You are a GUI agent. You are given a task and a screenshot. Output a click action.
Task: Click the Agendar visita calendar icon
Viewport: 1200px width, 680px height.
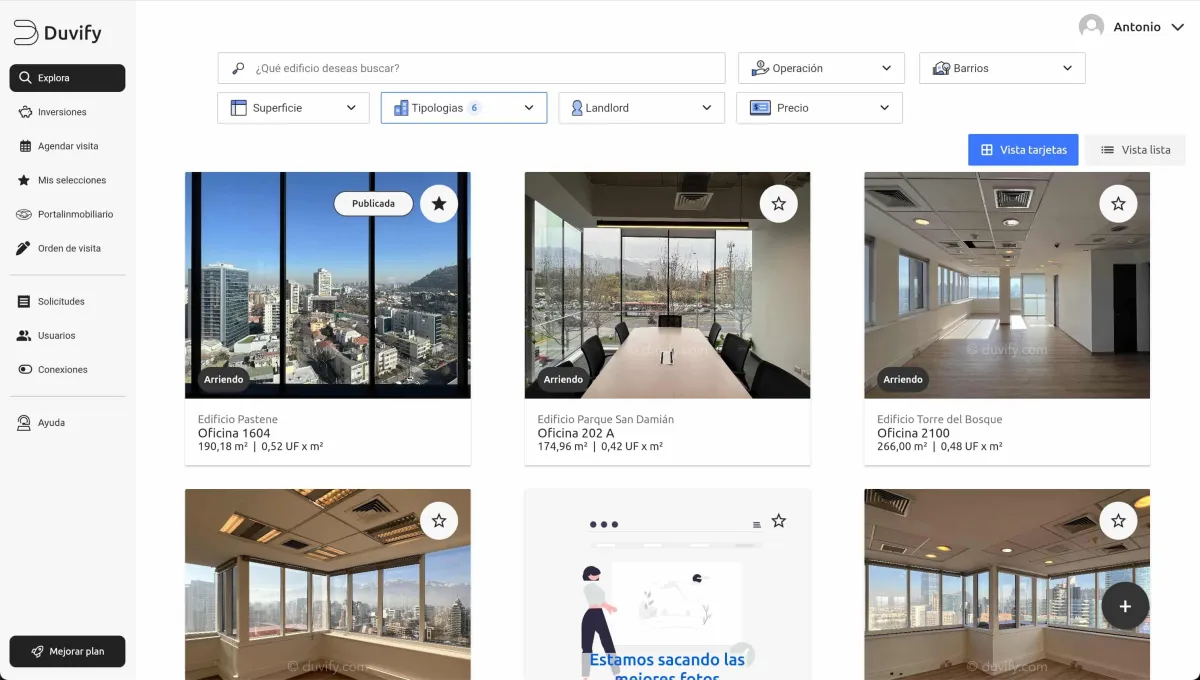(x=24, y=146)
